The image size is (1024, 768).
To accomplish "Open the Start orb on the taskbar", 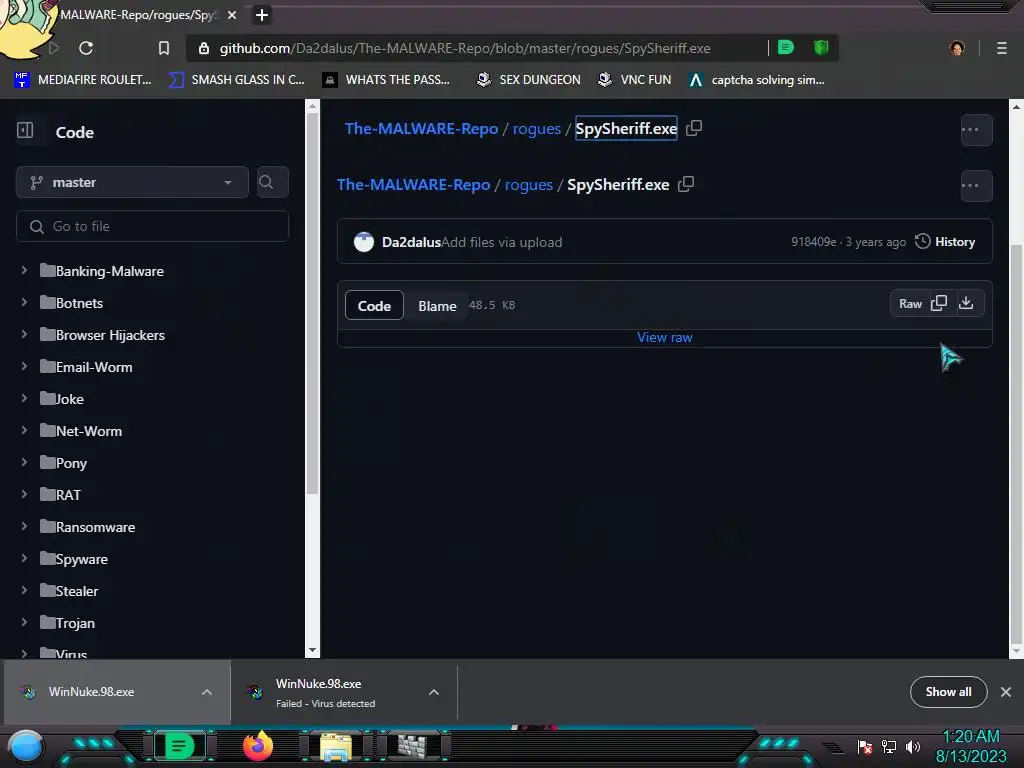I will [26, 748].
